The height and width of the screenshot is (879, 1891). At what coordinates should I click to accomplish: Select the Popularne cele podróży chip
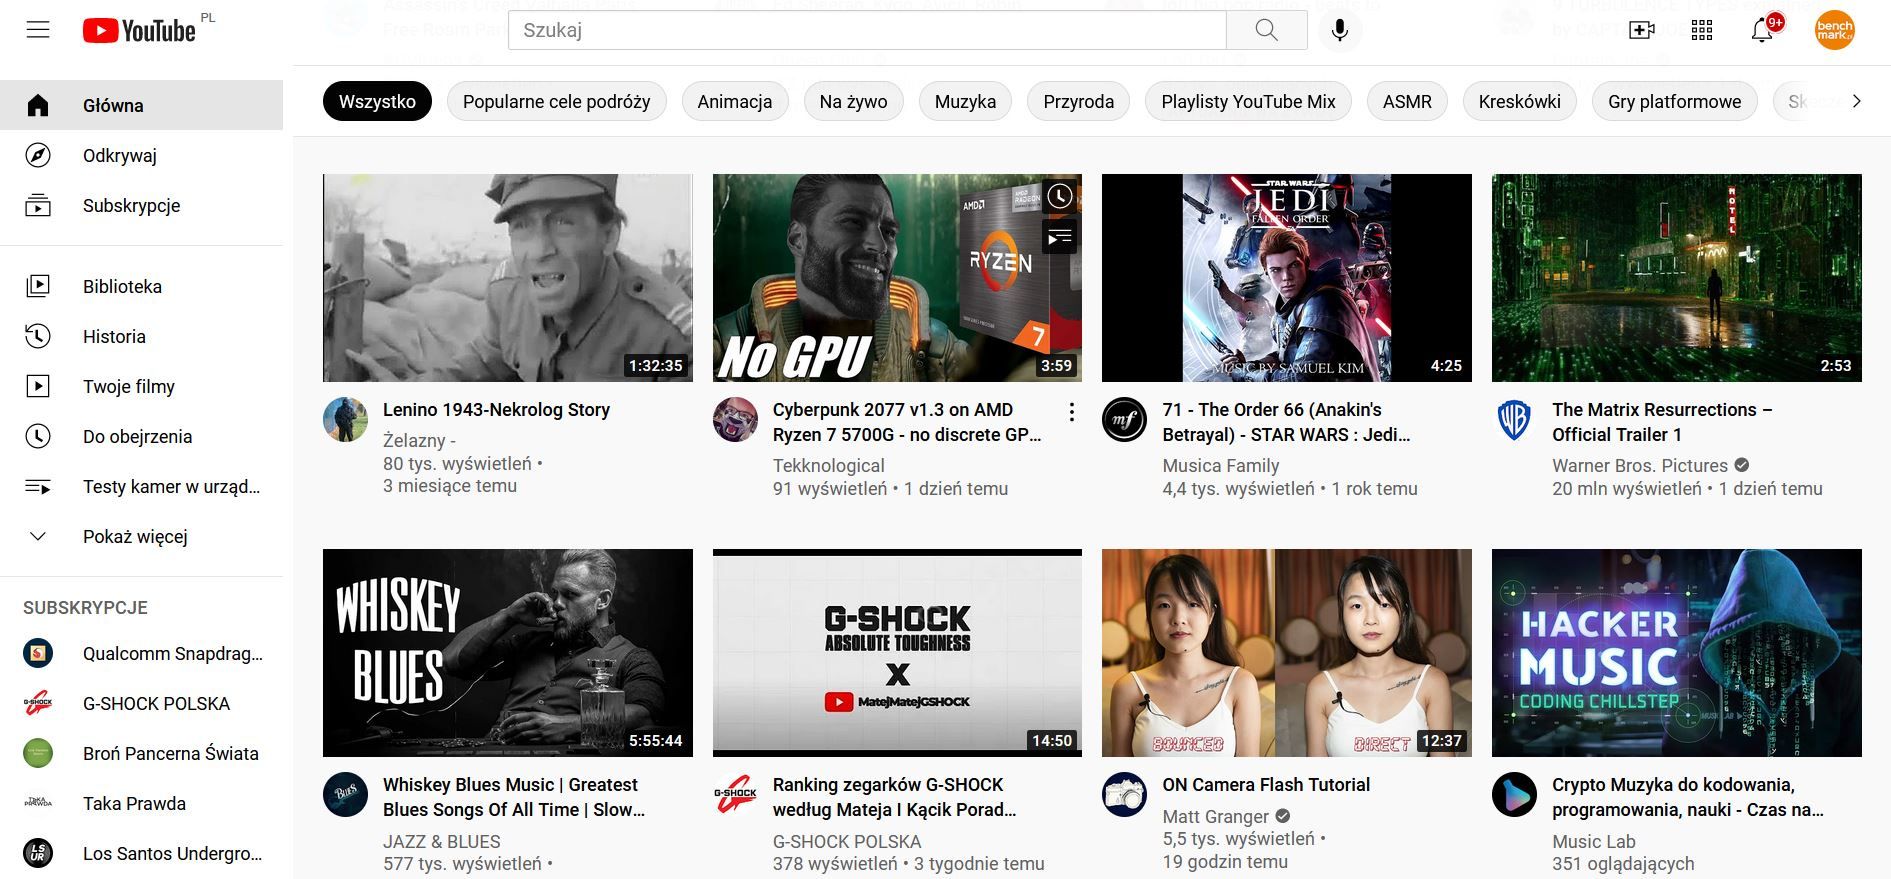click(556, 101)
